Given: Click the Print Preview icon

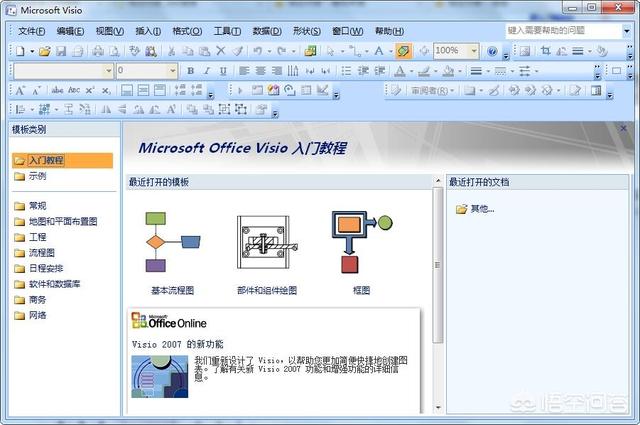Looking at the screenshot, I should pos(114,51).
